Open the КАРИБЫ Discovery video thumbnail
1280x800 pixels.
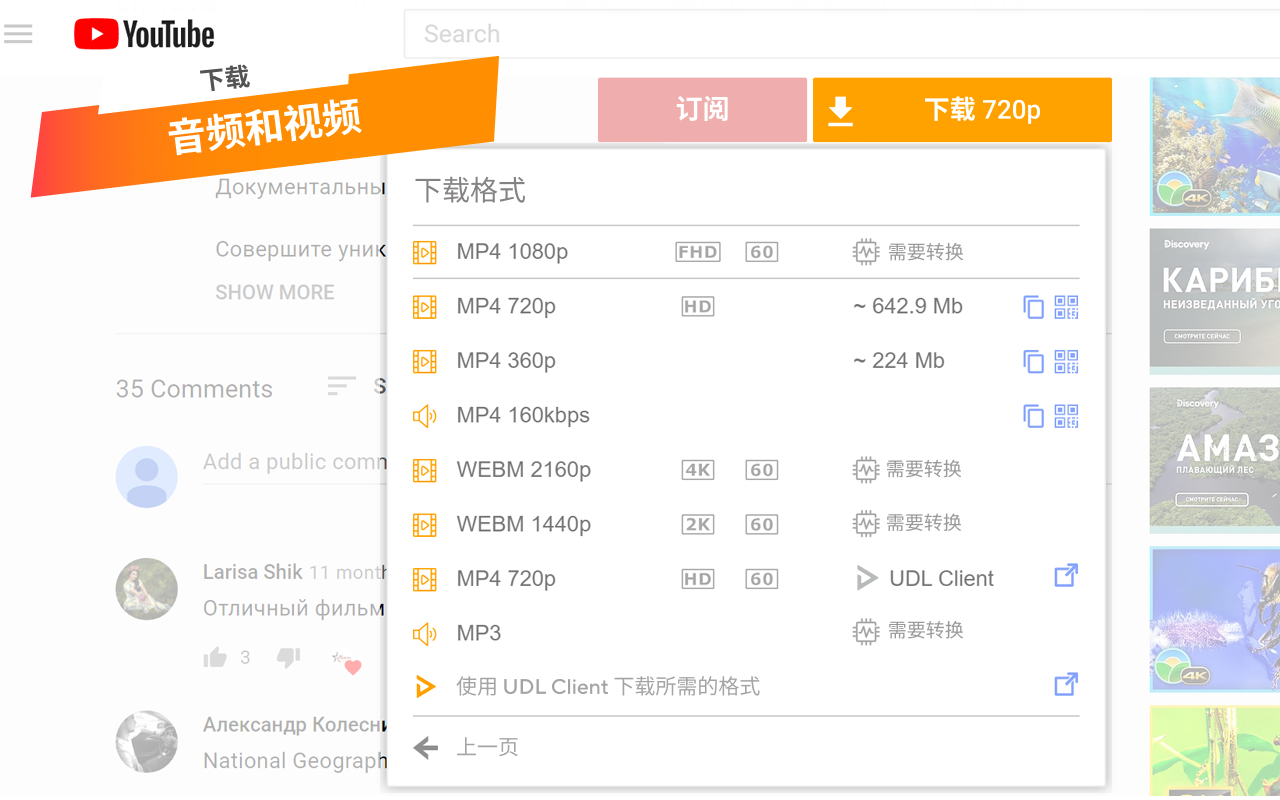click(x=1215, y=300)
